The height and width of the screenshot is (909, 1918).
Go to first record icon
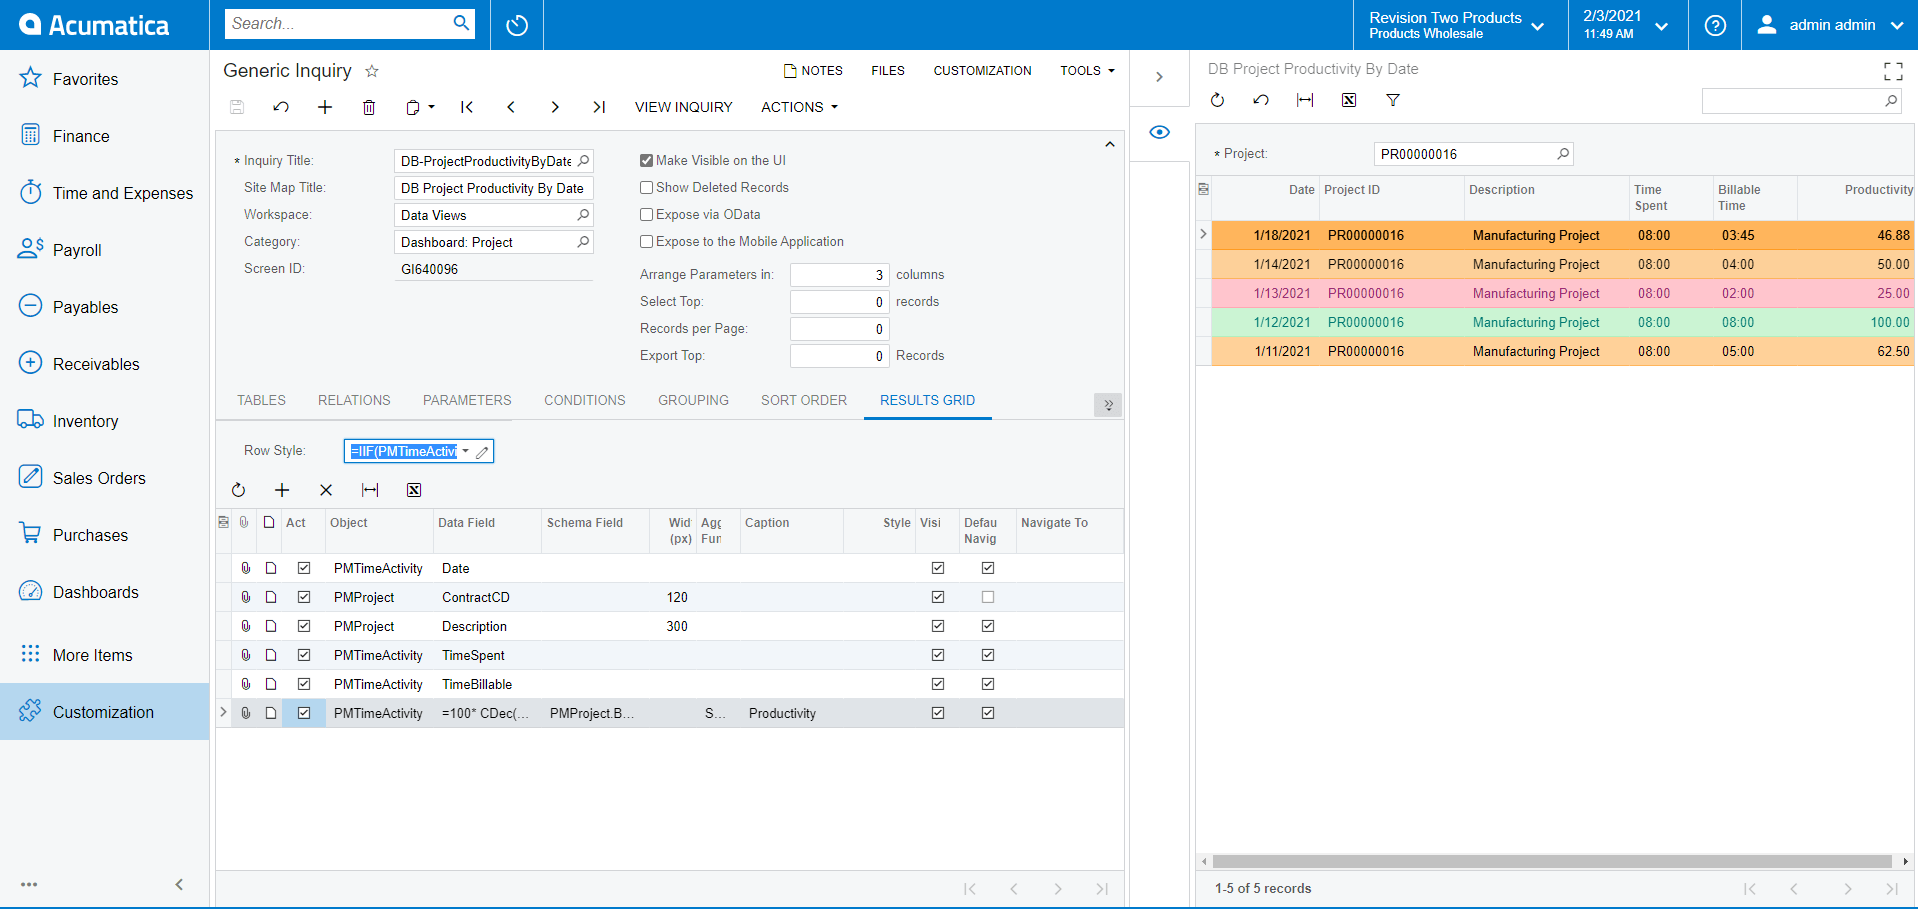467,107
